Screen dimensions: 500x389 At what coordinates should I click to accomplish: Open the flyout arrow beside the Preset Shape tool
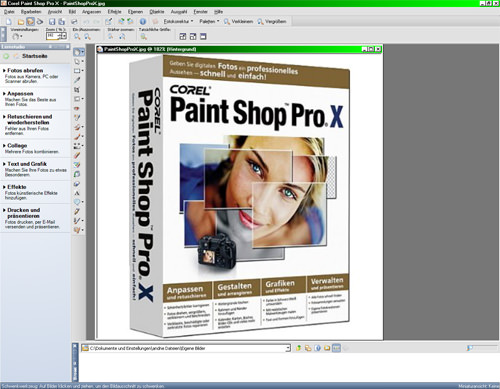coord(82,202)
